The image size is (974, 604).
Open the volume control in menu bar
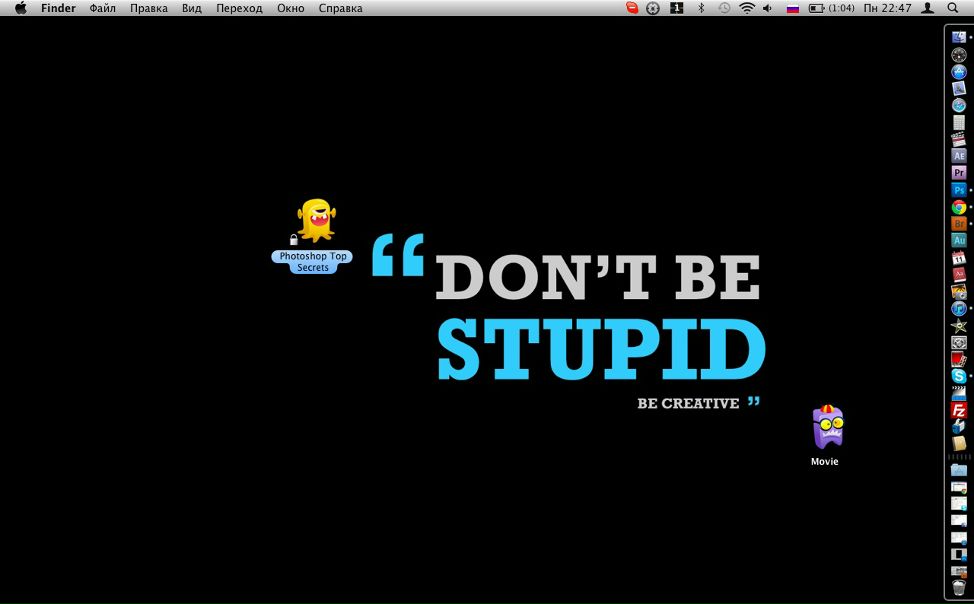point(768,8)
